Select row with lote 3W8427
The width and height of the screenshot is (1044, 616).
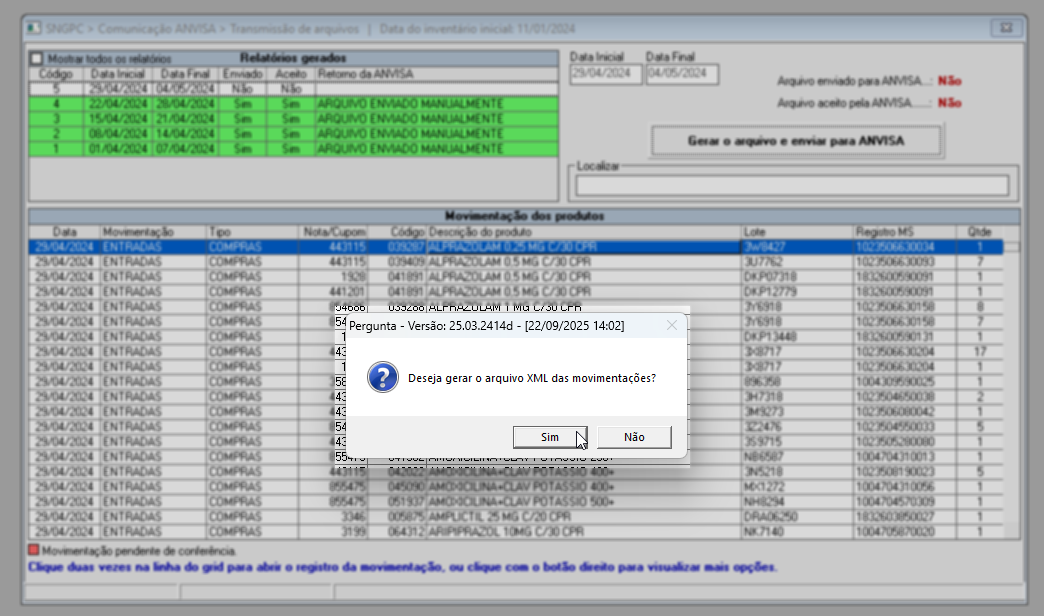(x=516, y=247)
